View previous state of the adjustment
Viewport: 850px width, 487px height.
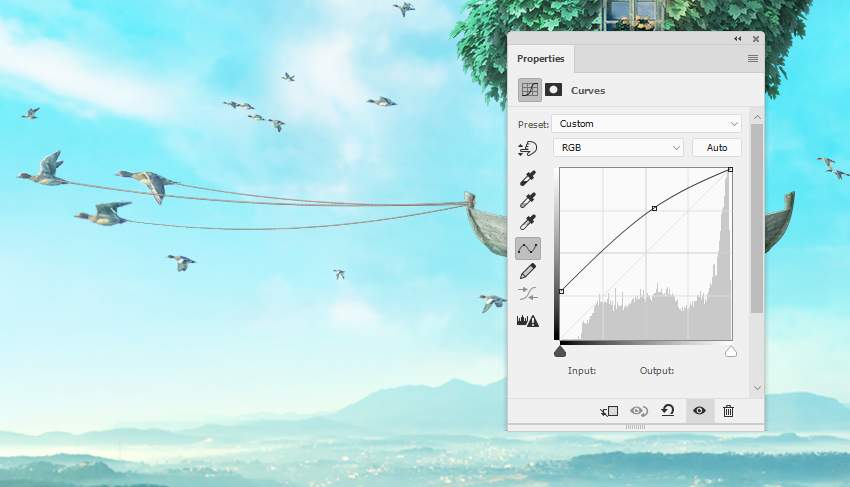639,411
